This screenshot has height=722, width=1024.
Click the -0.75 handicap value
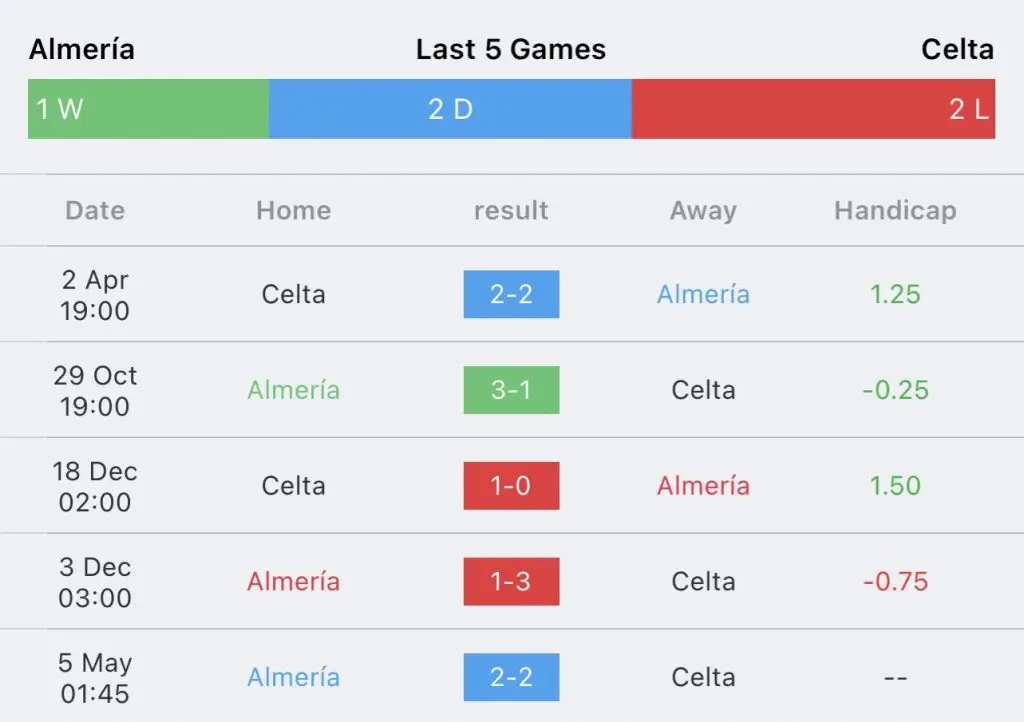click(895, 582)
